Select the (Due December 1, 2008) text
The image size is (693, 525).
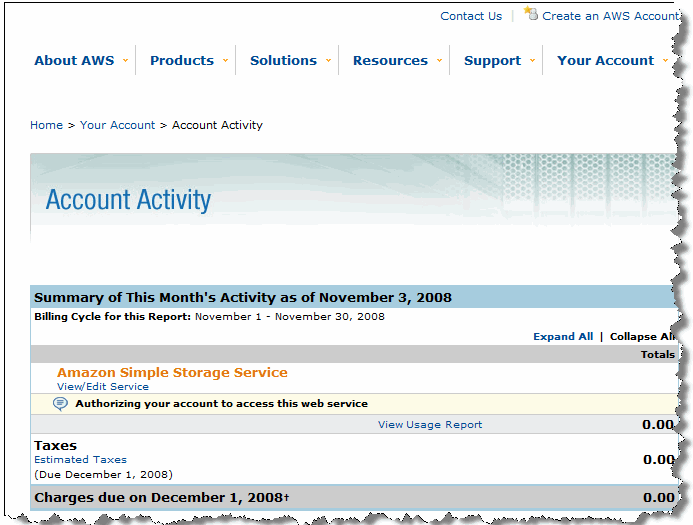(103, 474)
